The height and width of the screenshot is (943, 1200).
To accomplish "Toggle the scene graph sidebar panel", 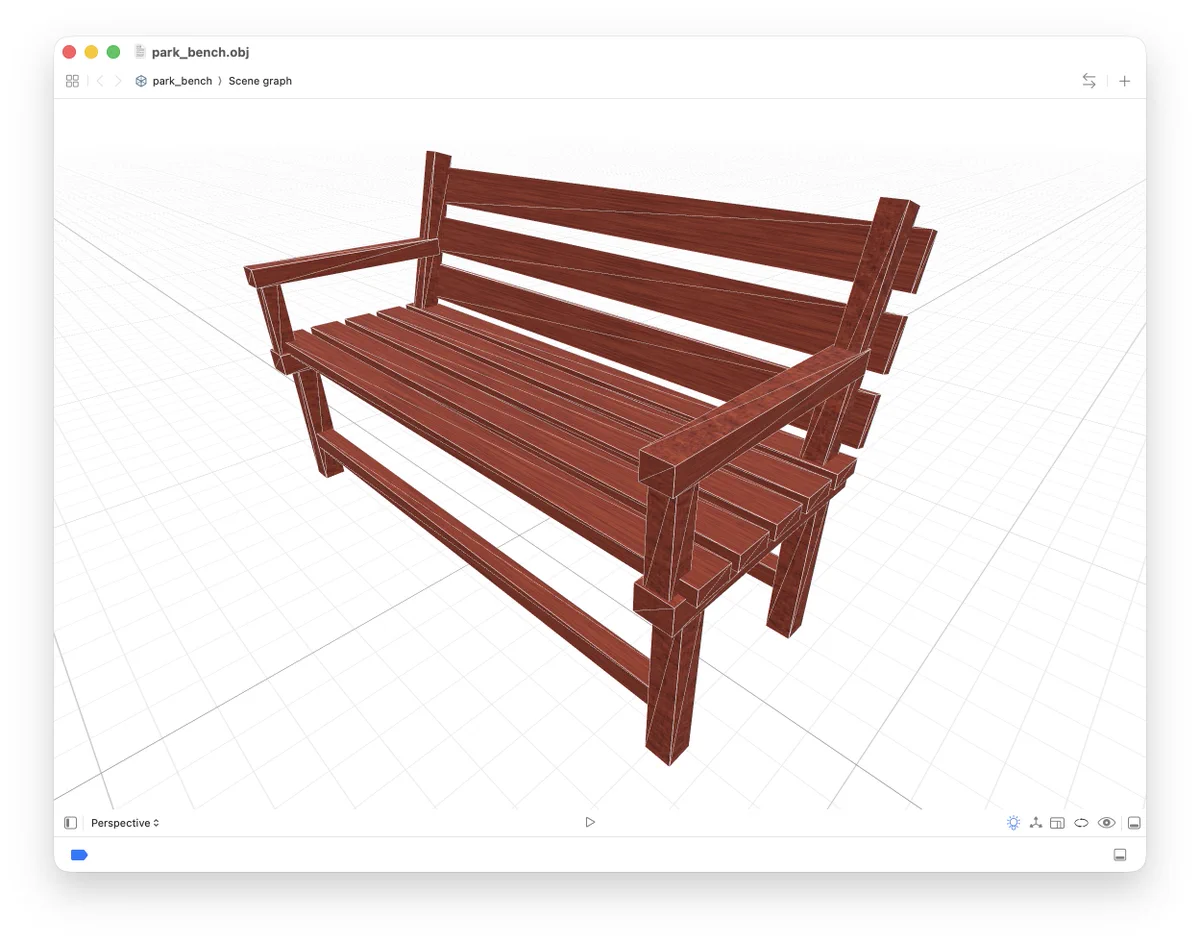I will 70,823.
